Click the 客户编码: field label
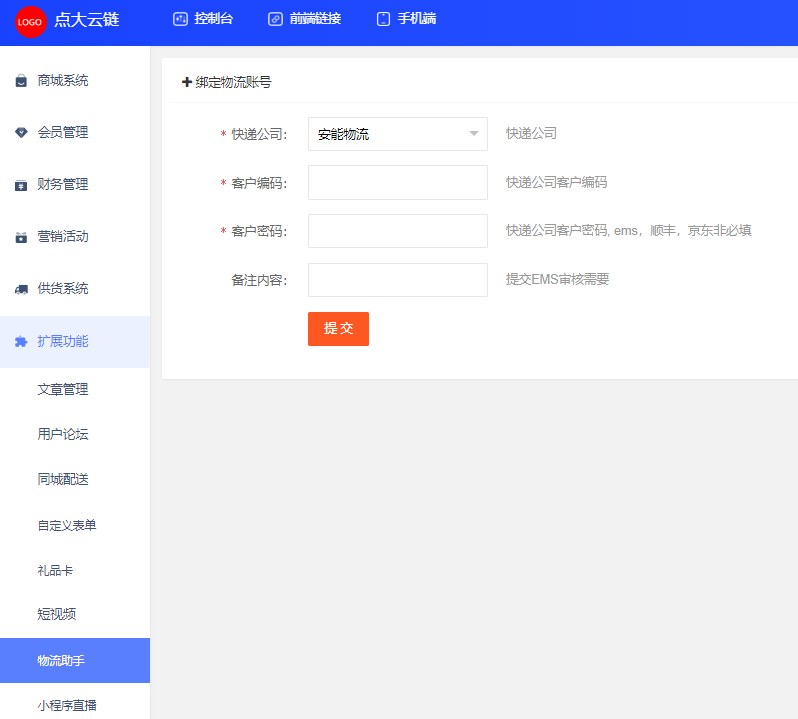Image resolution: width=798 pixels, height=719 pixels. [x=259, y=183]
